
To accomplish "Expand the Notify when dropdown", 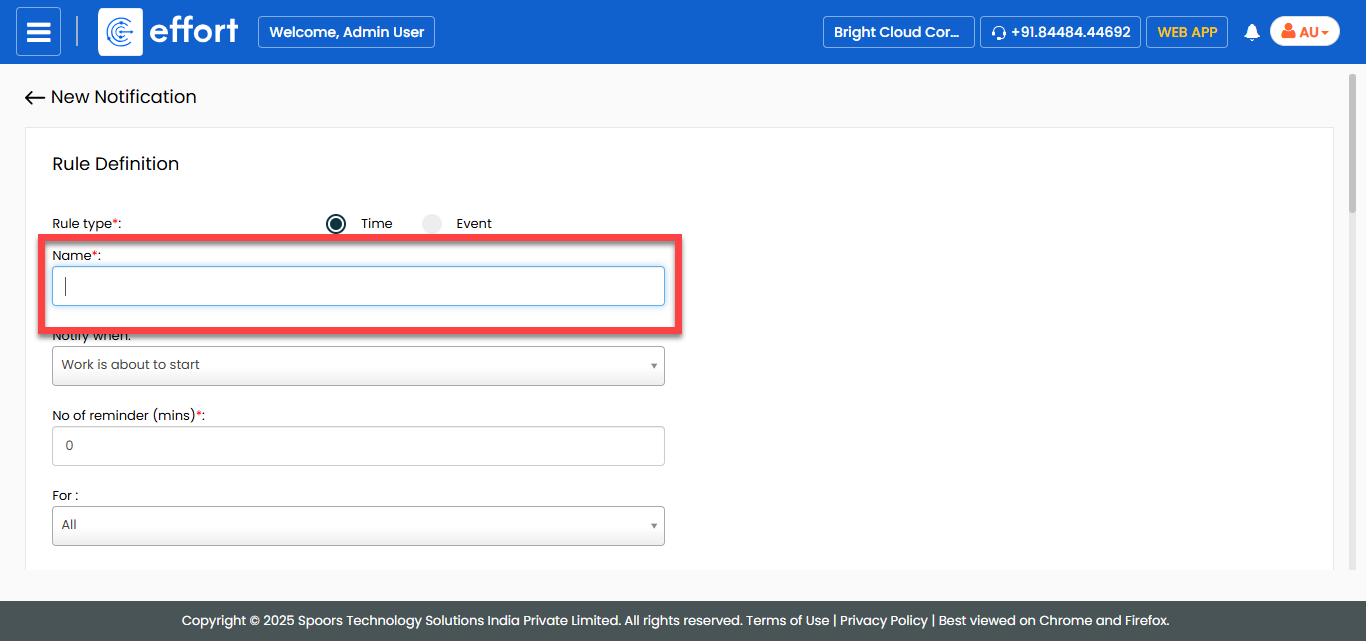I will click(x=358, y=366).
